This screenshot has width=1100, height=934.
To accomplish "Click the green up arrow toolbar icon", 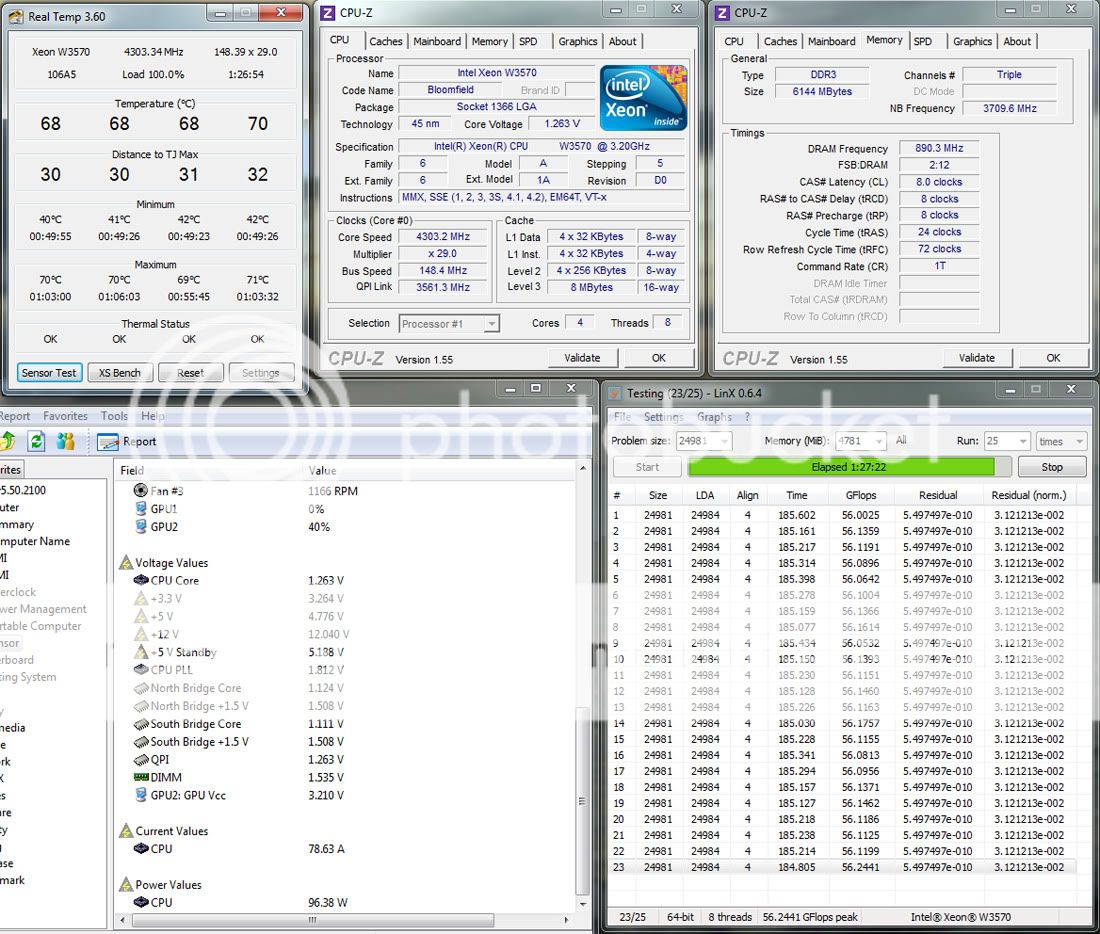I will (x=8, y=441).
